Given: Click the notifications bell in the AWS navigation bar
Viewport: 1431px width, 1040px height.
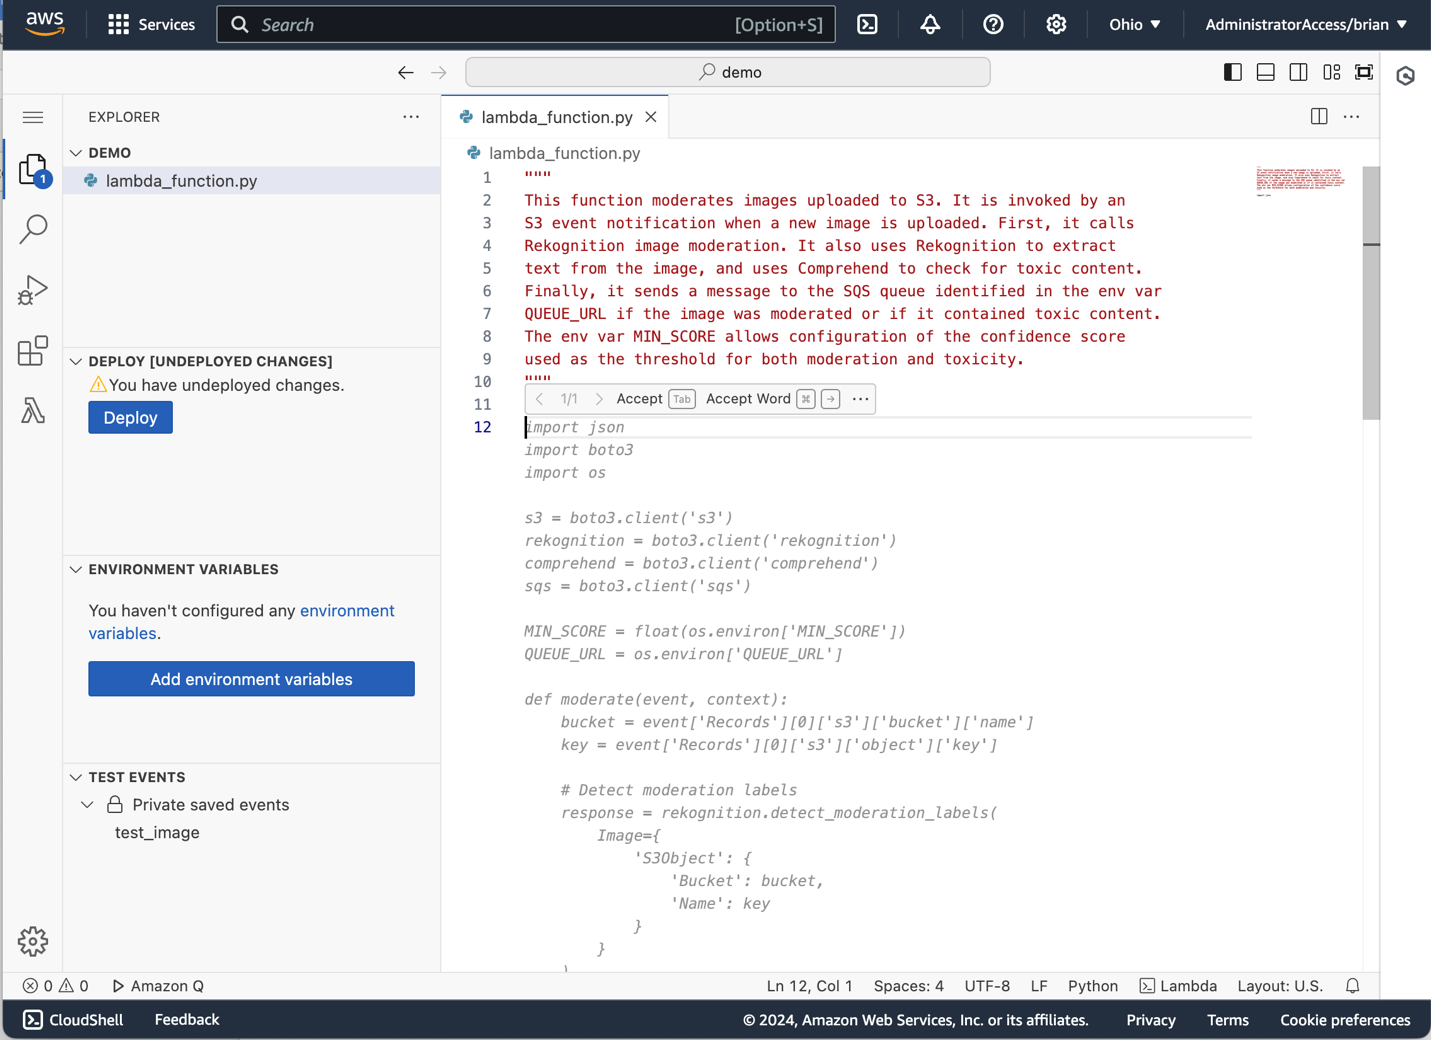Looking at the screenshot, I should point(930,24).
